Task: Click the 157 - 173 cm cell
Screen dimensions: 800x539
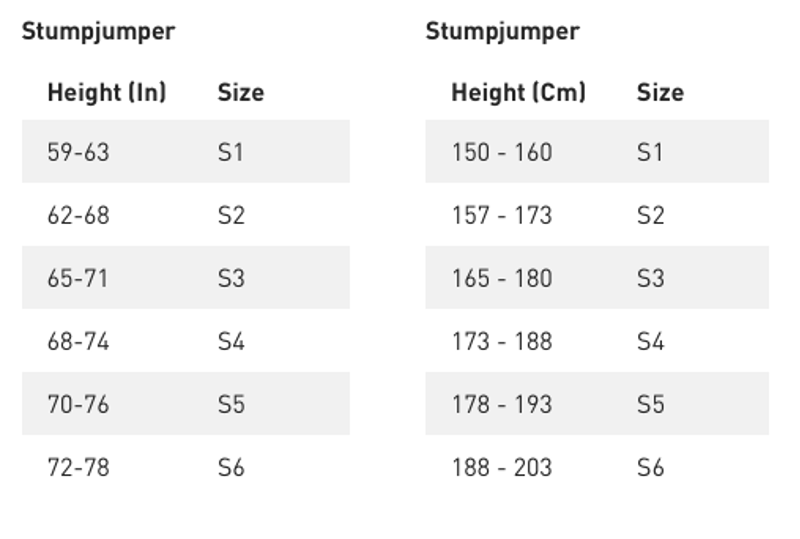Action: click(x=501, y=215)
